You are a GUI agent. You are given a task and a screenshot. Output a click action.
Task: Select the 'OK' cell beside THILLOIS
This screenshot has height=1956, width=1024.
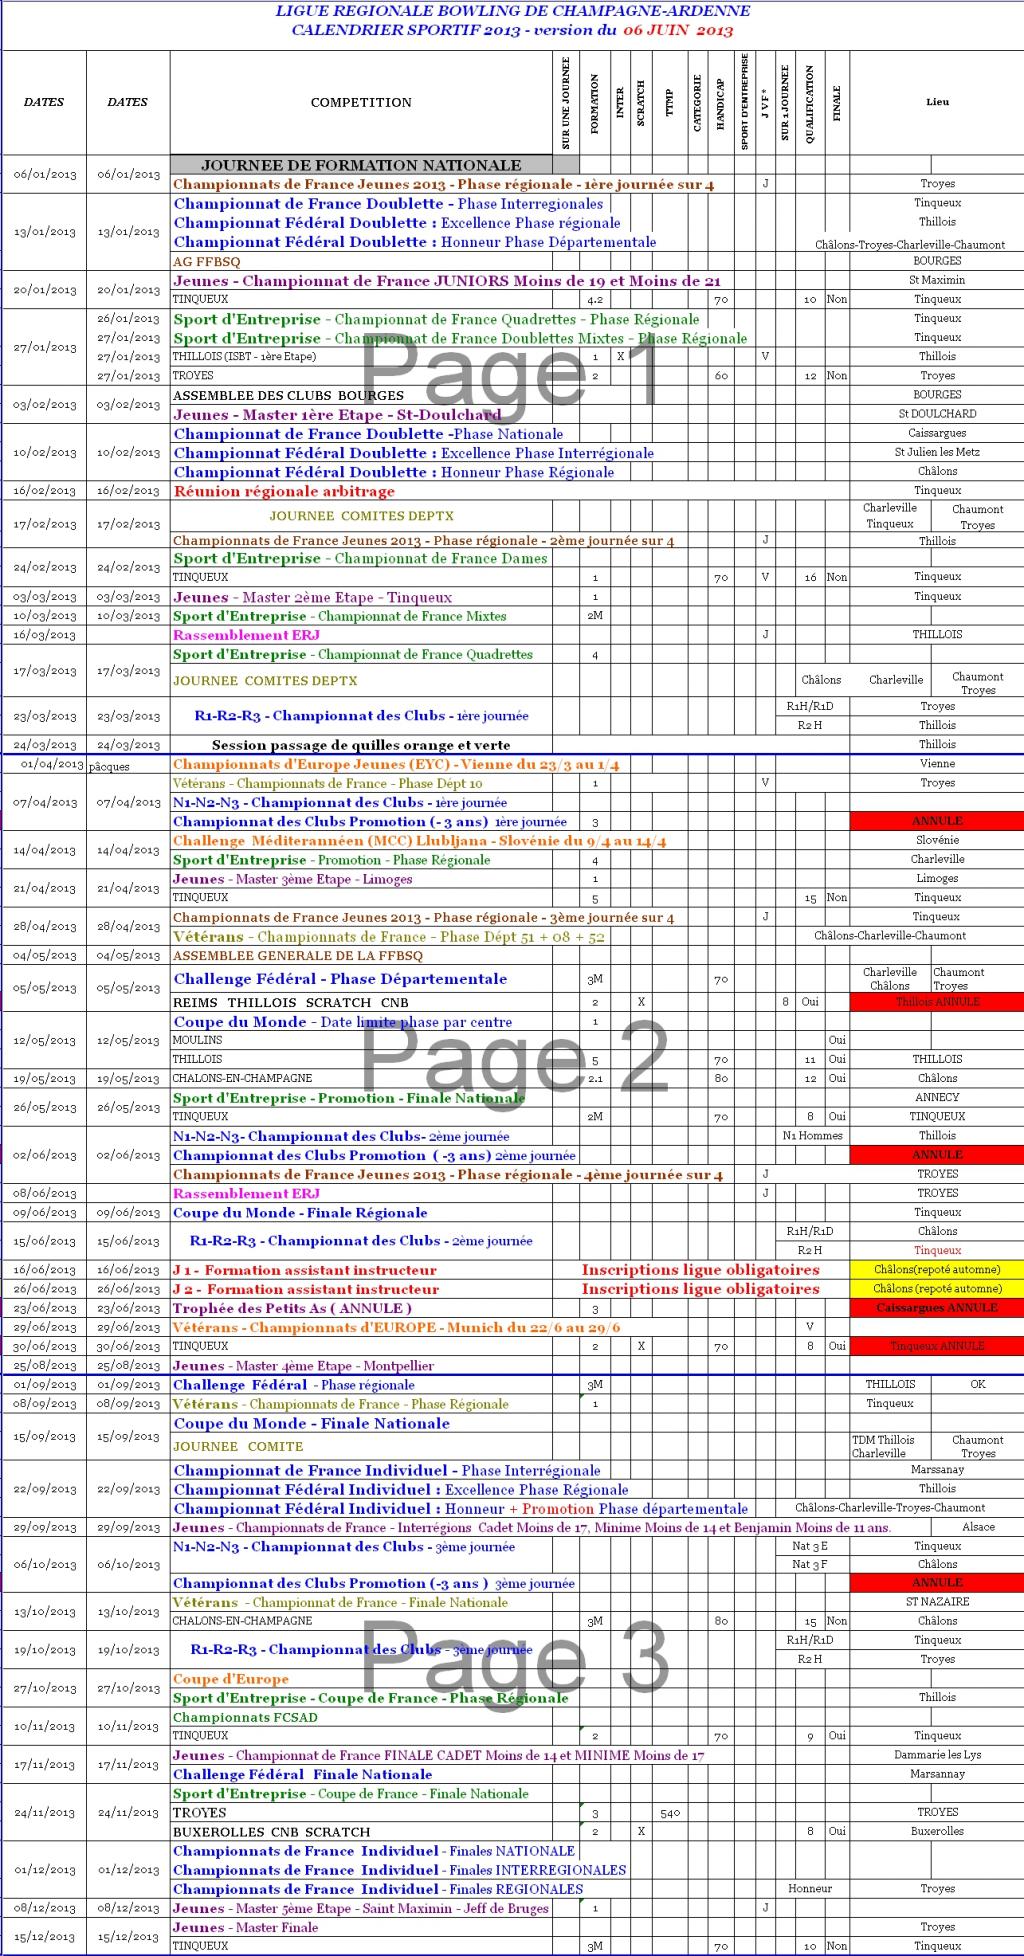(x=977, y=1384)
